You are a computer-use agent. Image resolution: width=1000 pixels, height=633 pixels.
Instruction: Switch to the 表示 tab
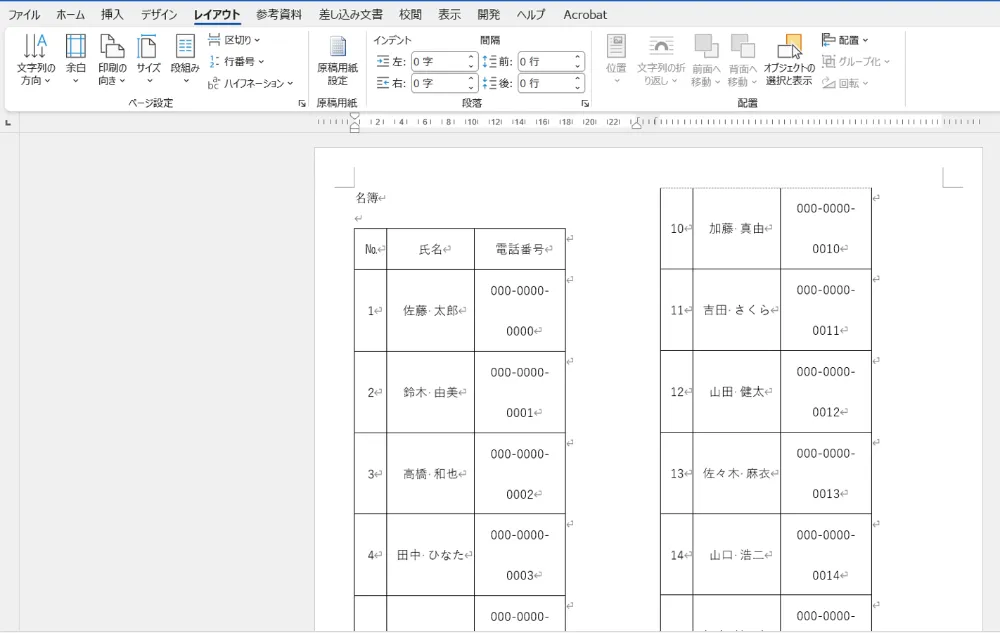pos(449,14)
